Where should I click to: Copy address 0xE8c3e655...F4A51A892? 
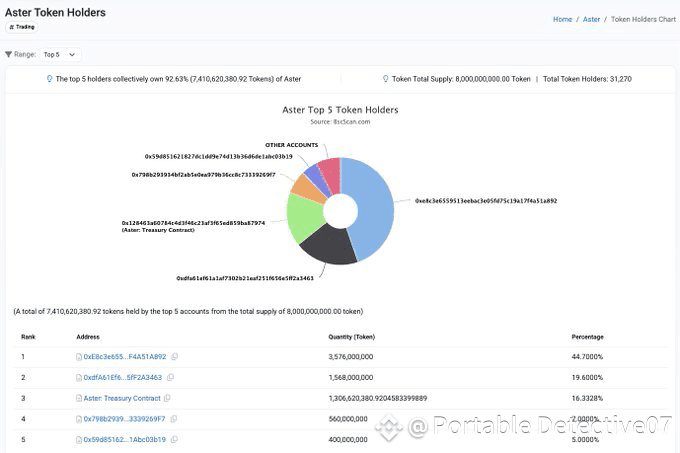(174, 356)
